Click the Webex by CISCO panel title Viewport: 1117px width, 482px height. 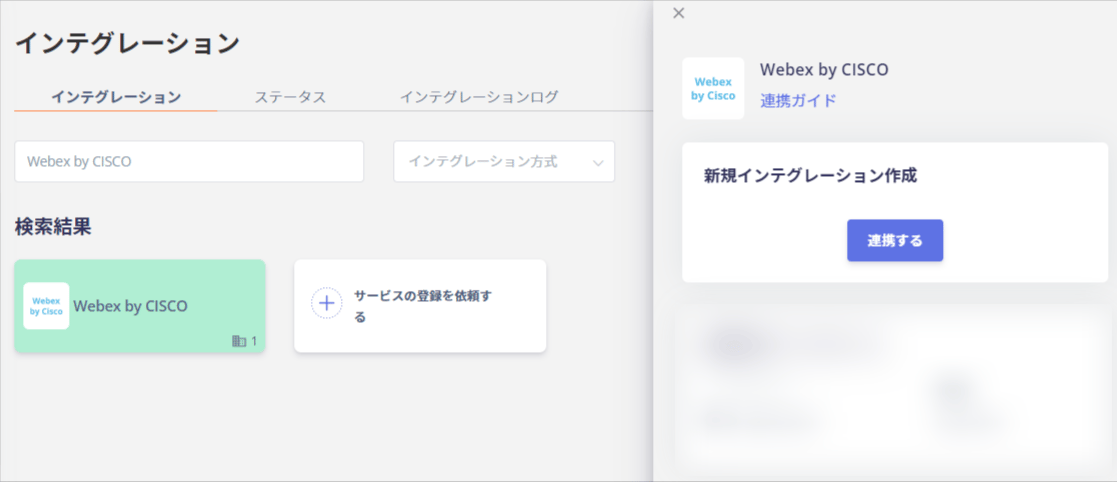824,70
